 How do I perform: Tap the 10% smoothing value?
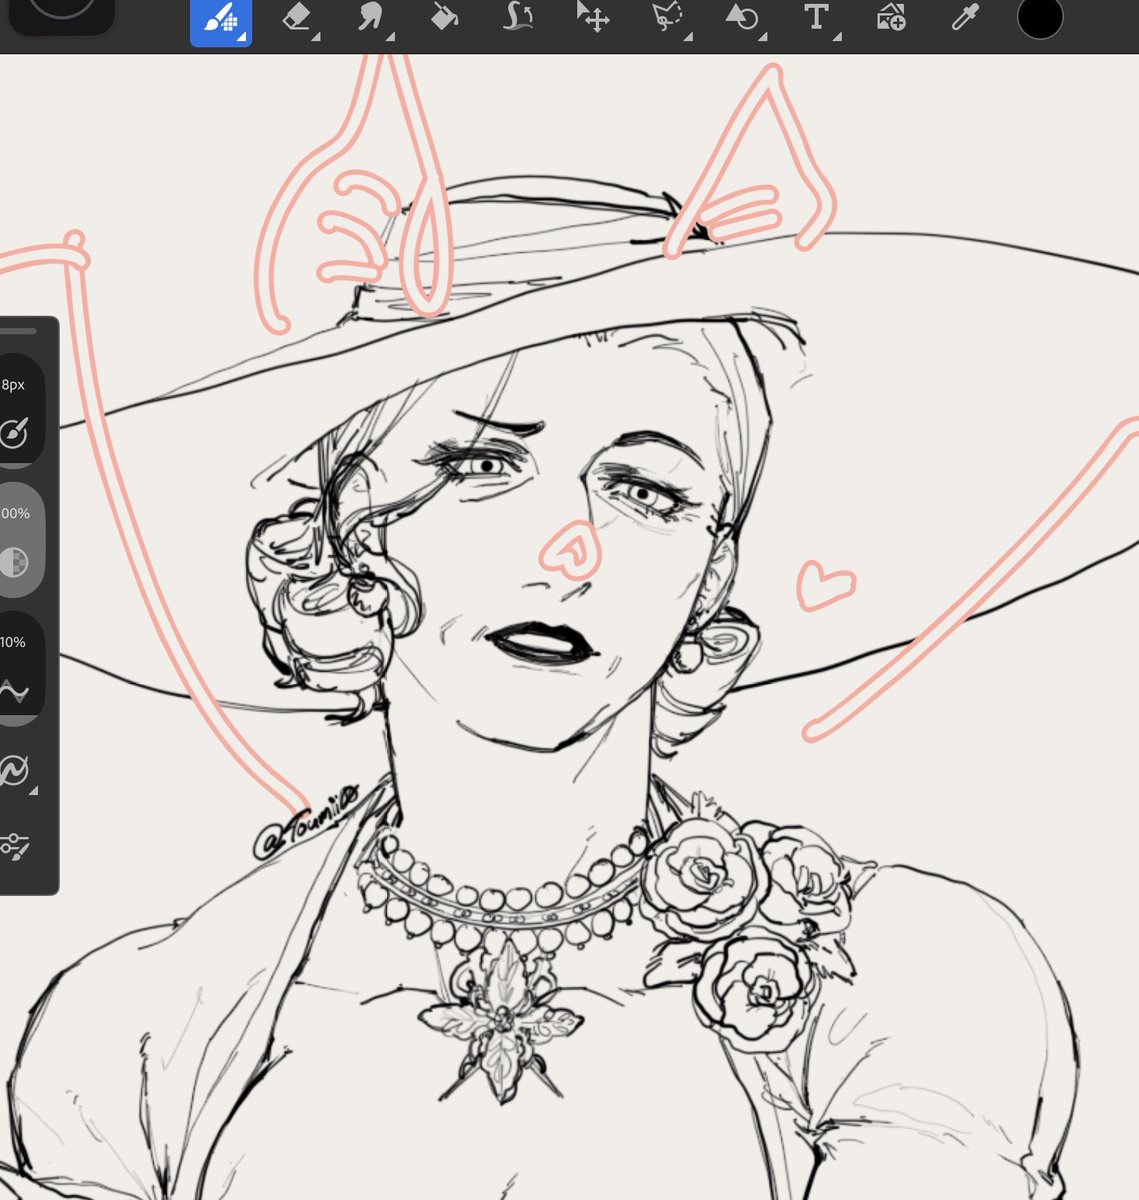click(13, 642)
